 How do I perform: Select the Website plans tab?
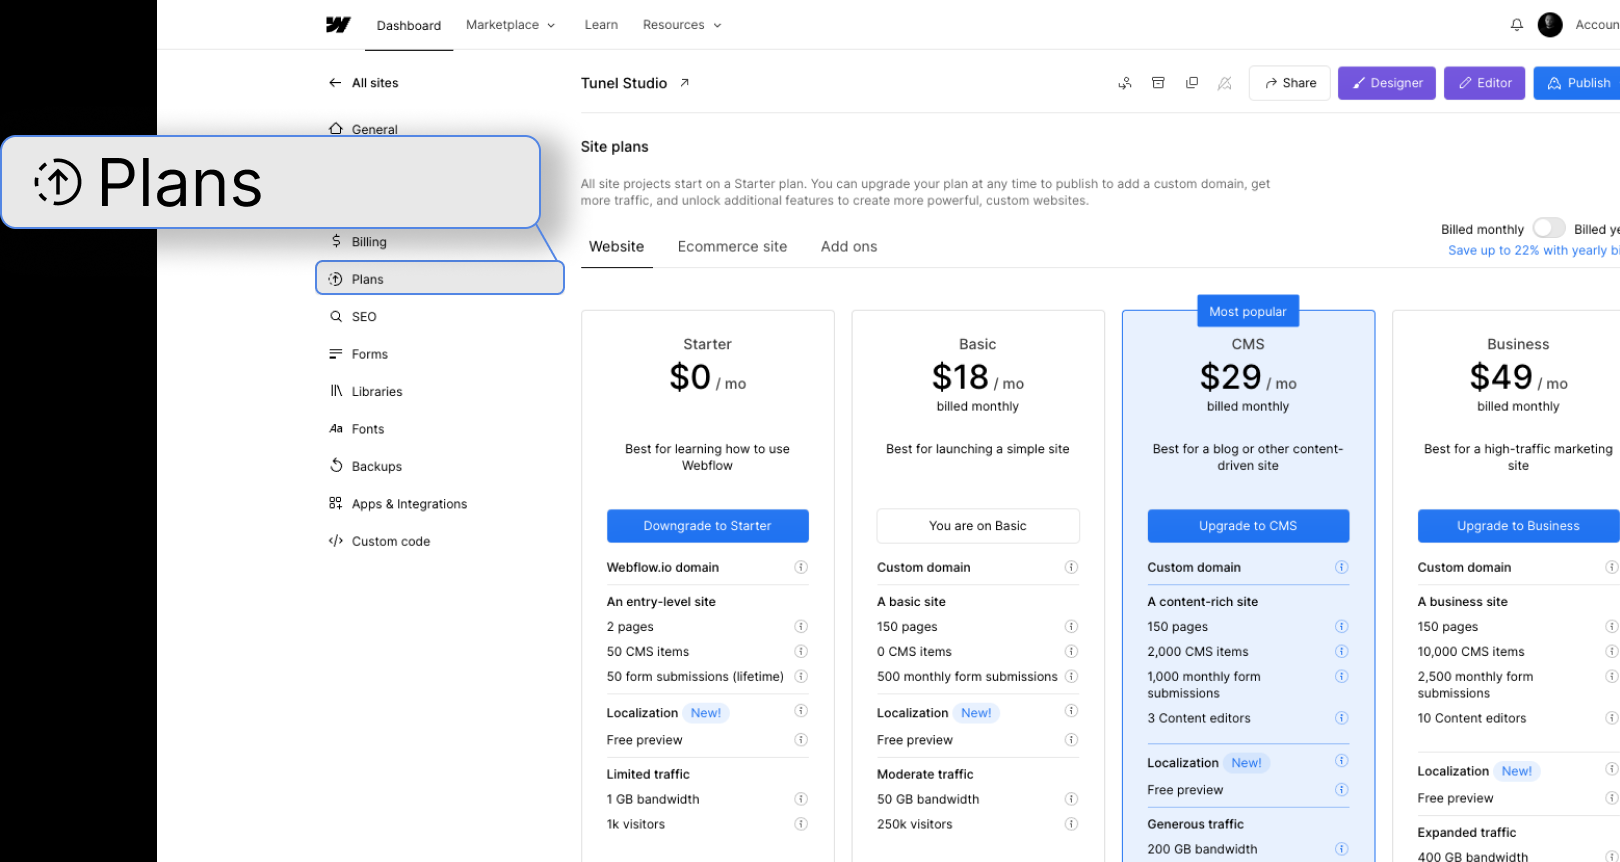click(x=617, y=247)
